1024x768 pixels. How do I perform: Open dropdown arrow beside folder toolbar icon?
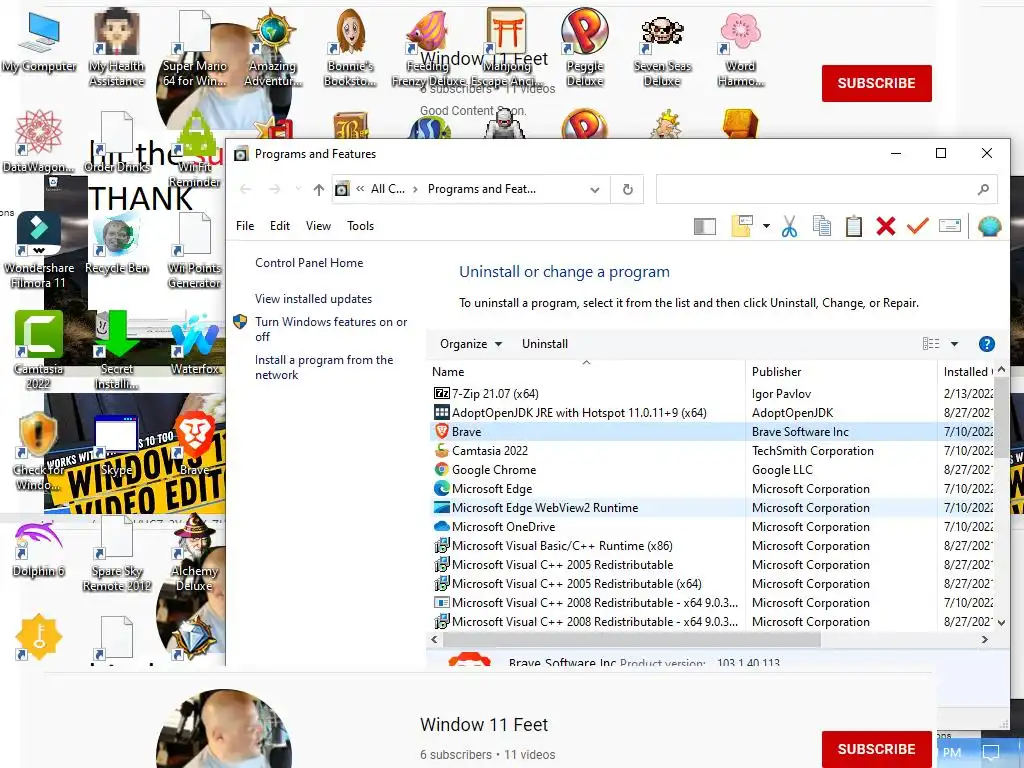click(x=766, y=227)
